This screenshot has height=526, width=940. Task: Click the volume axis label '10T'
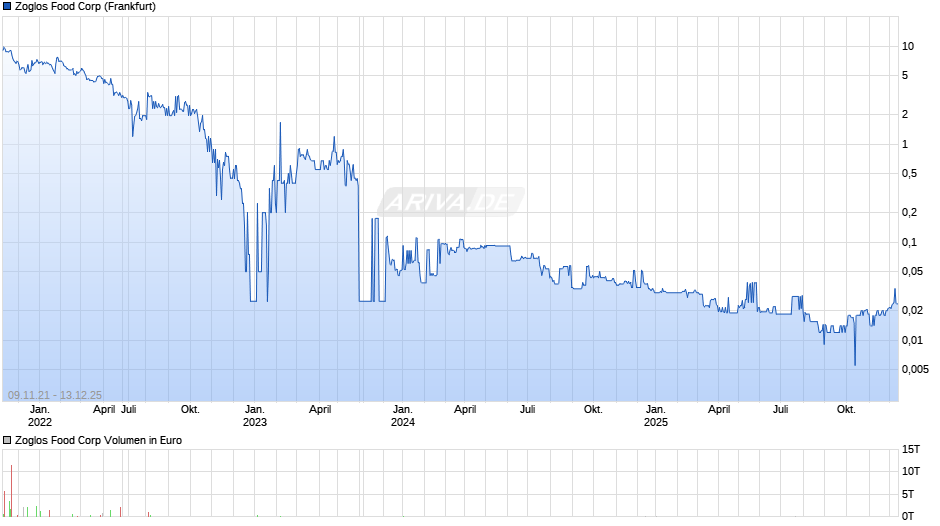[911, 471]
